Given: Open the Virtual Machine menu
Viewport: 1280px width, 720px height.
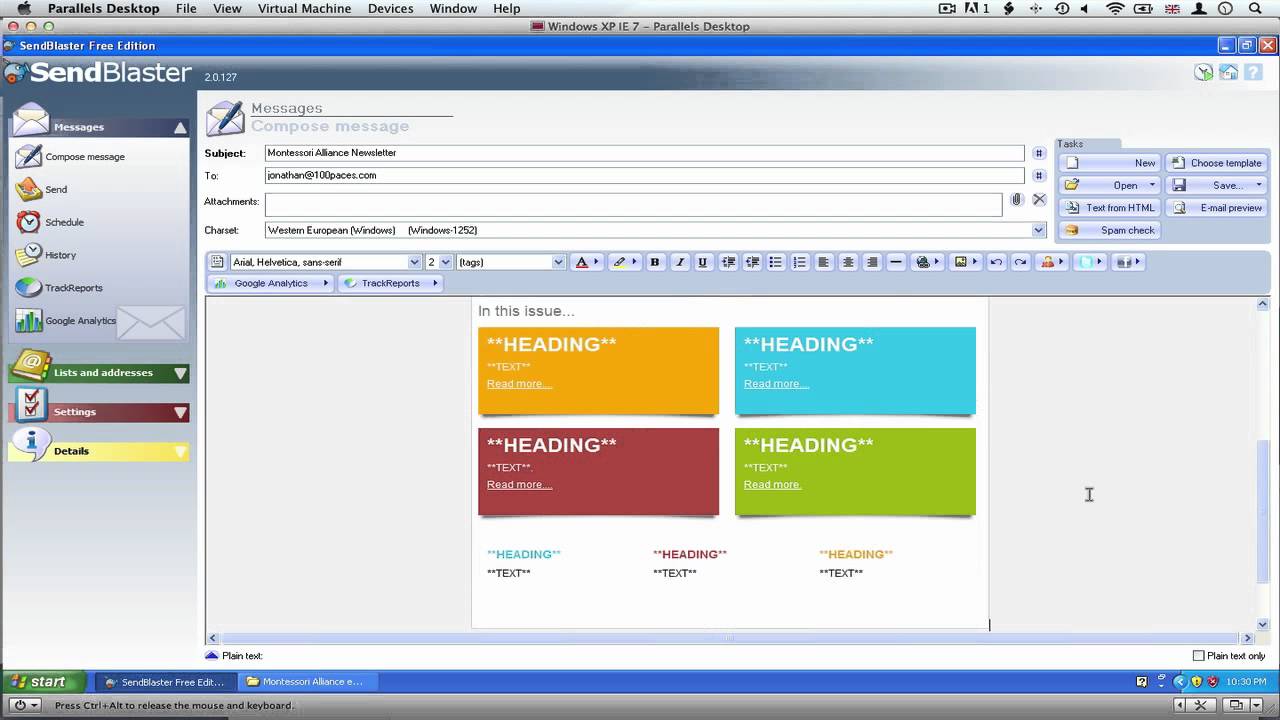Looking at the screenshot, I should tap(304, 8).
